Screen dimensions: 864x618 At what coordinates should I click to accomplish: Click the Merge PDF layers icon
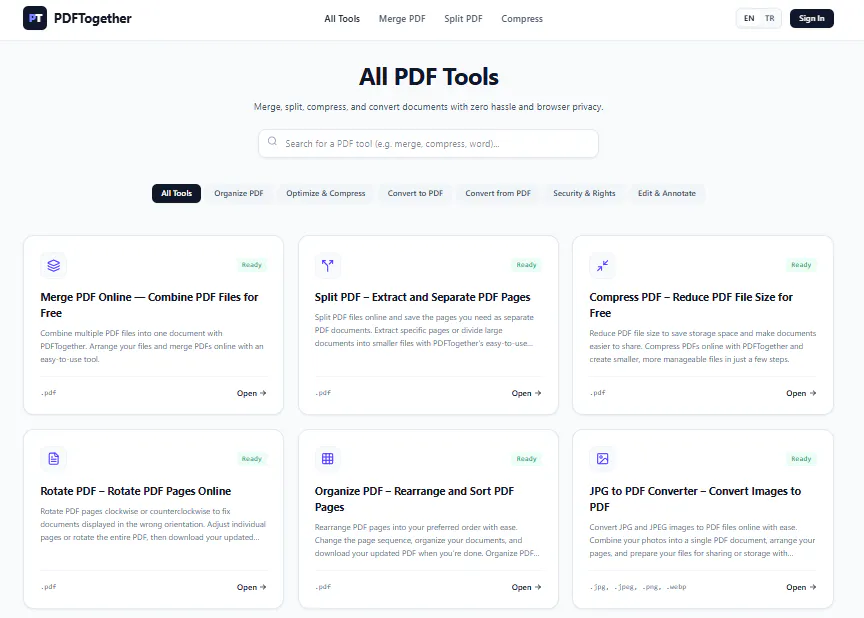tap(53, 265)
